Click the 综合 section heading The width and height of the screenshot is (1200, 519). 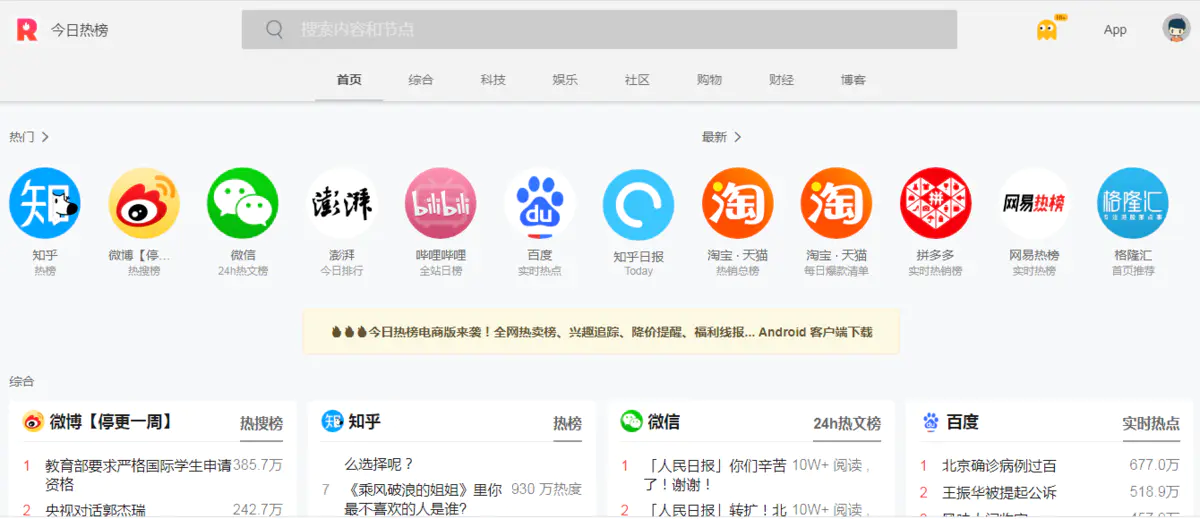(21, 381)
